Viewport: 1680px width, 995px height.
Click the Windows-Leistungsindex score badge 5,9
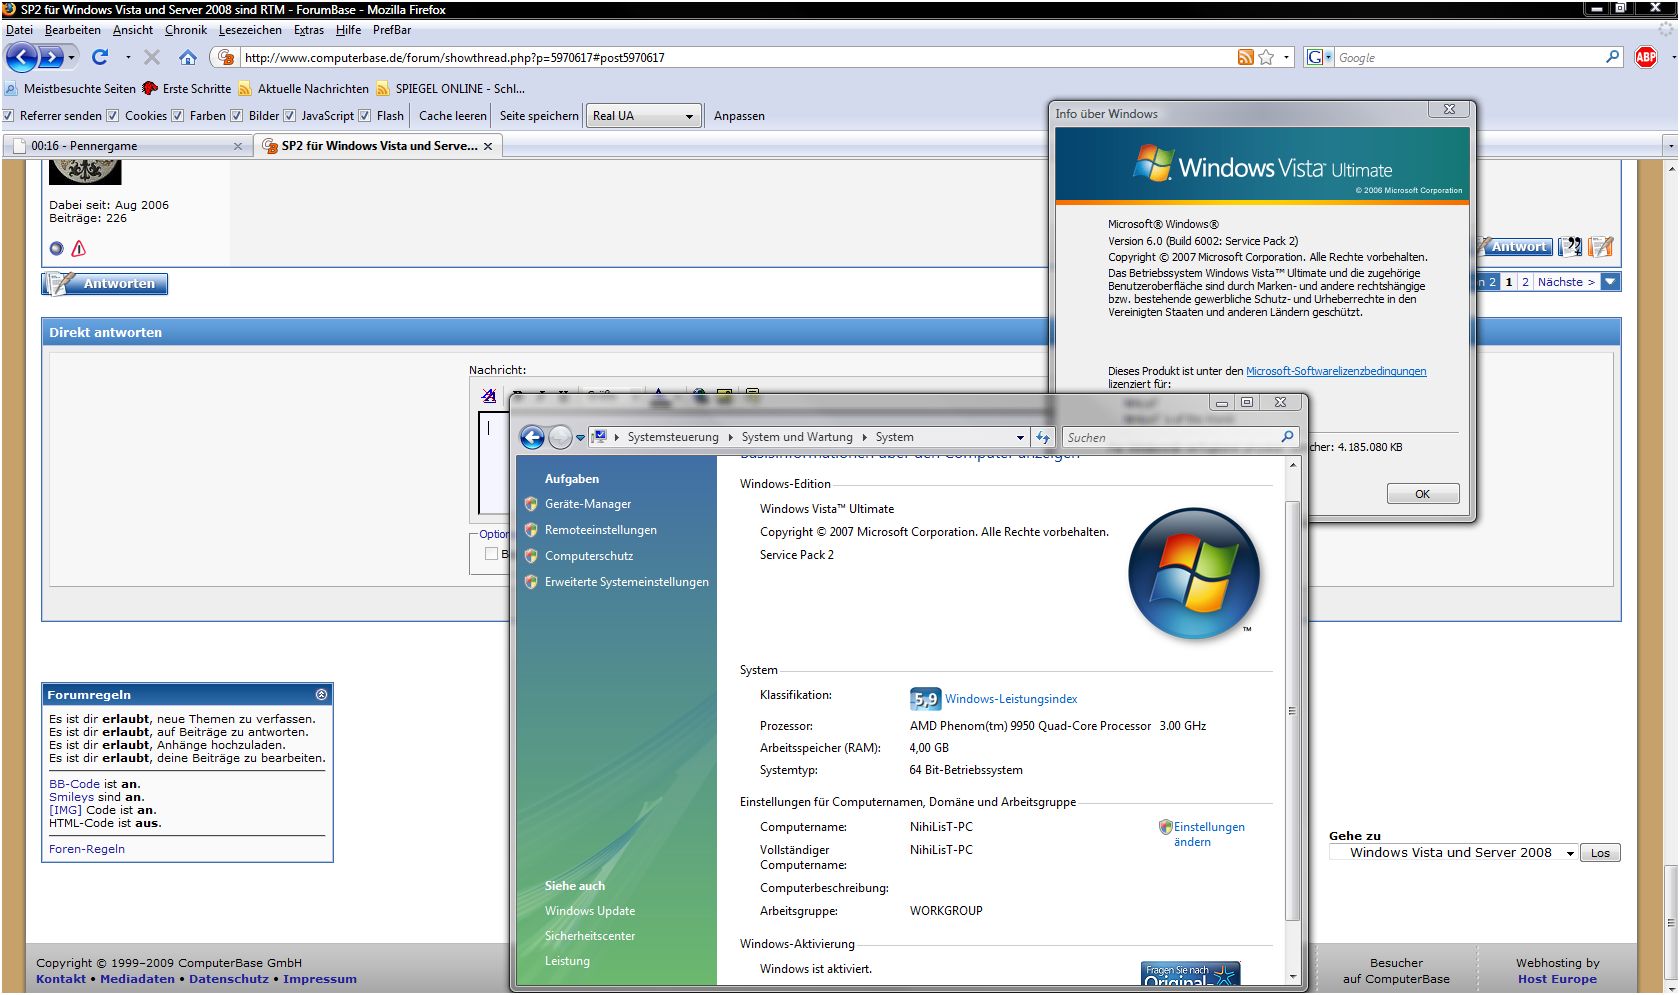tap(924, 699)
